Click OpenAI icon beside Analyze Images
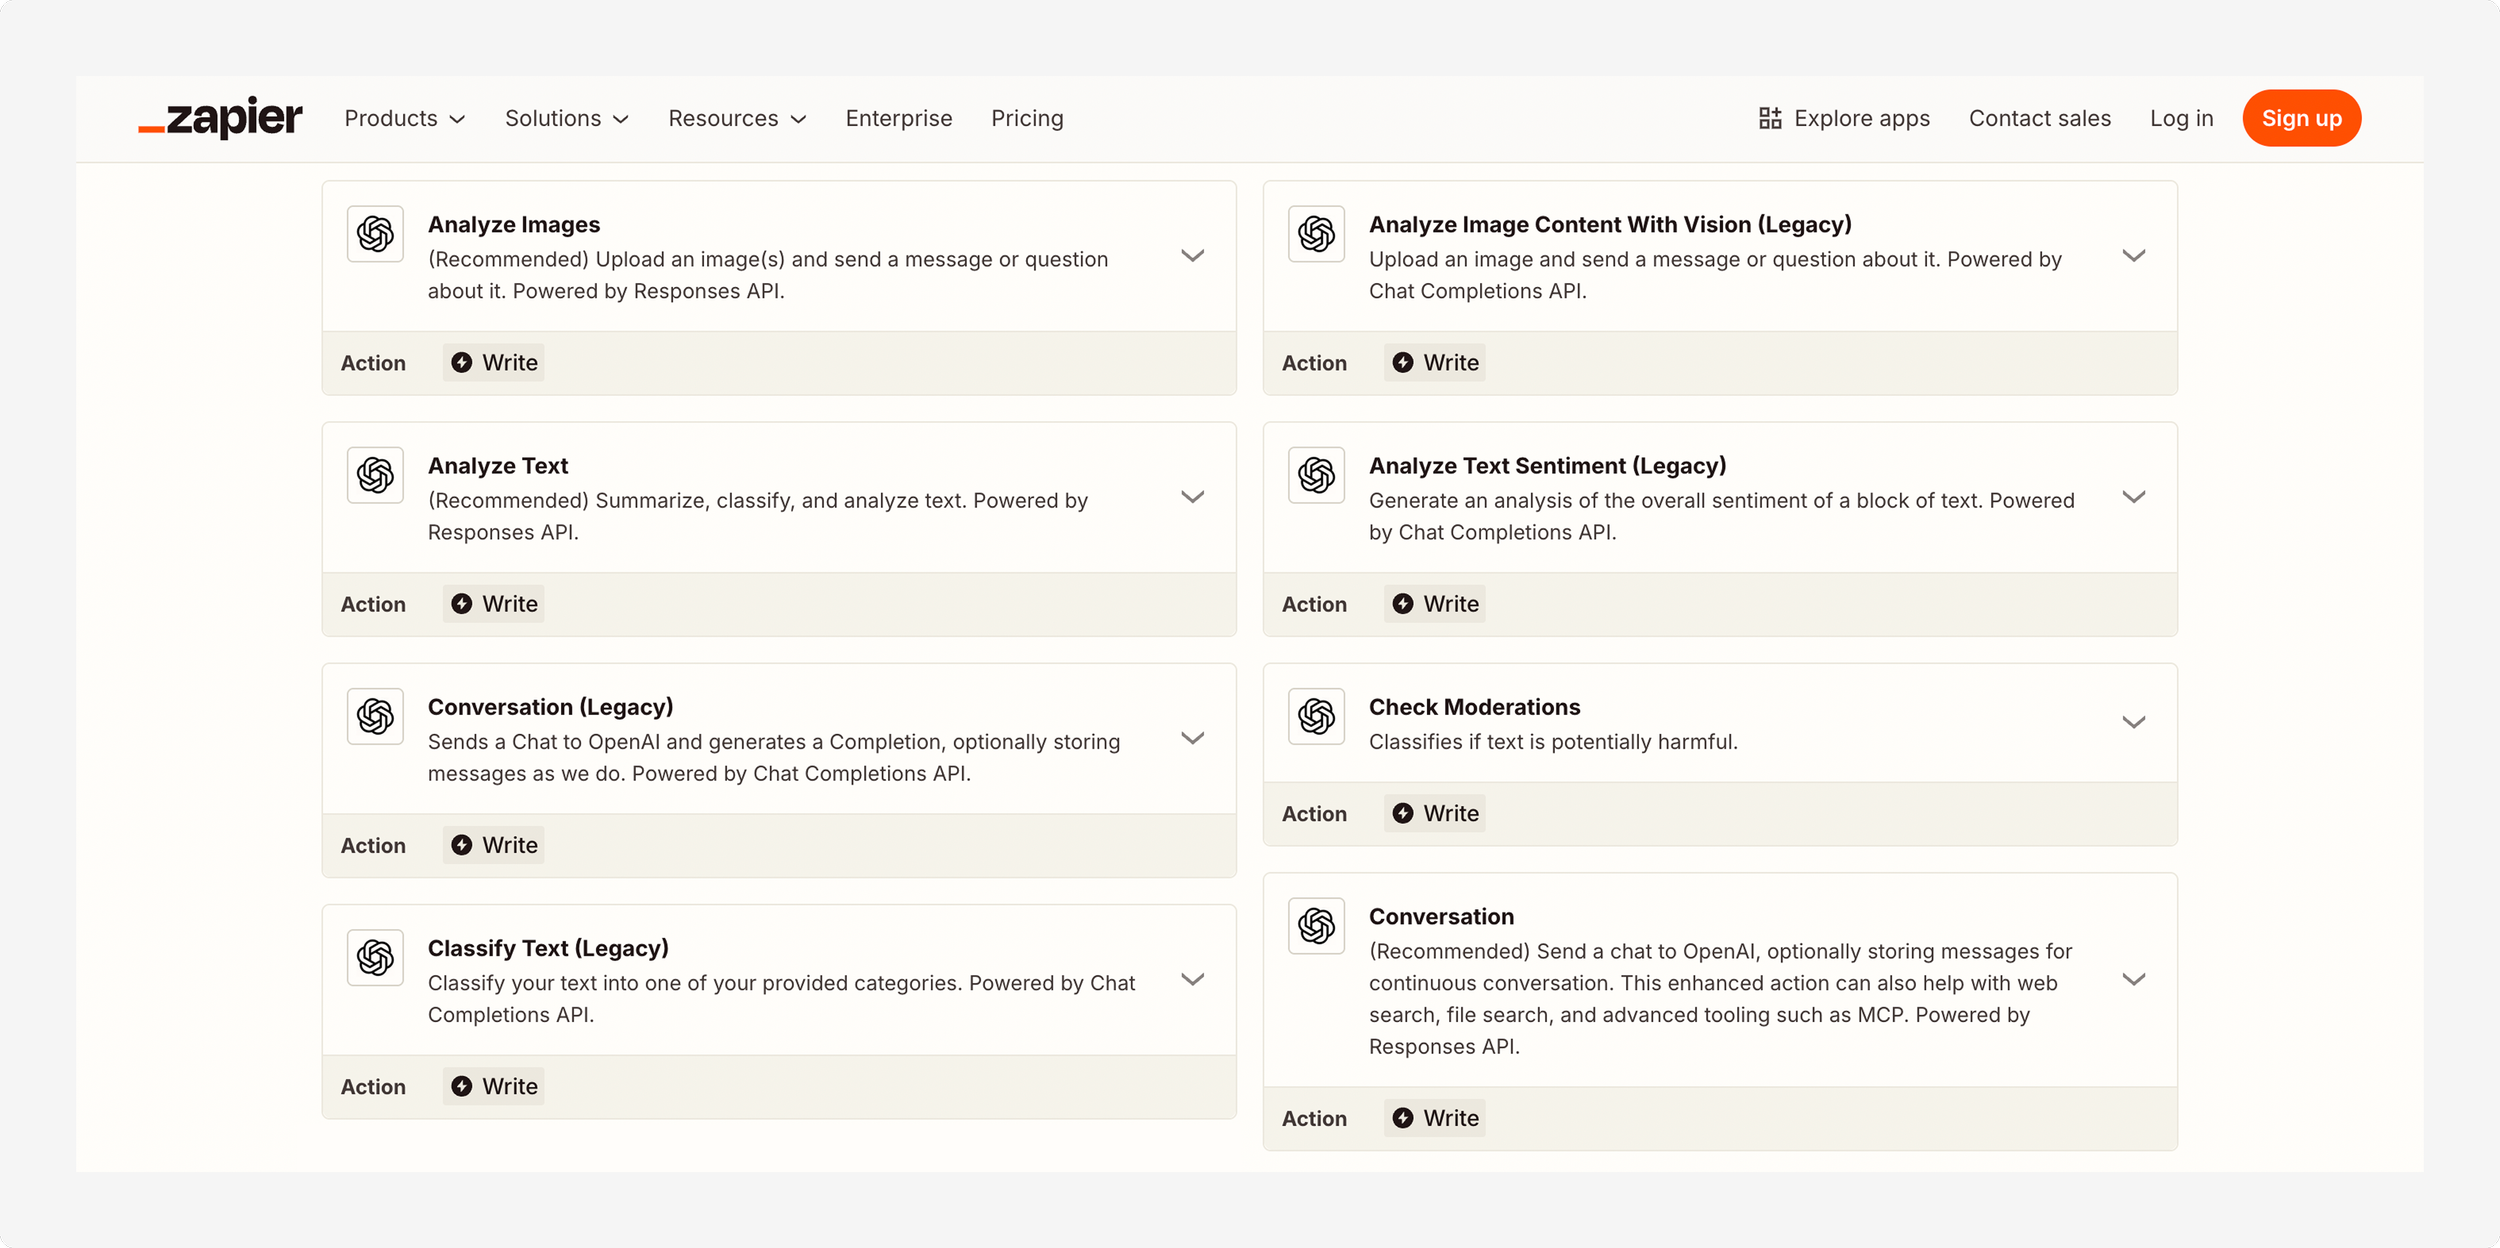This screenshot has height=1248, width=2500. click(375, 234)
